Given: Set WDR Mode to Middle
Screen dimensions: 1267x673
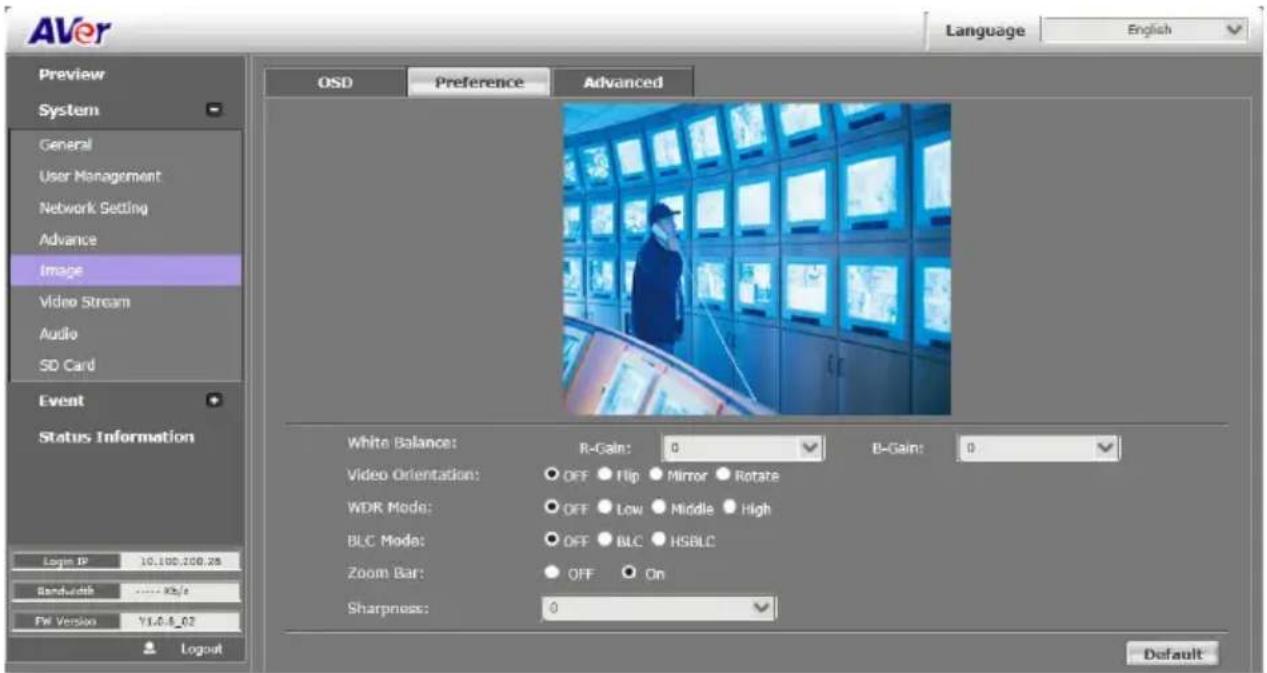Looking at the screenshot, I should (x=660, y=508).
